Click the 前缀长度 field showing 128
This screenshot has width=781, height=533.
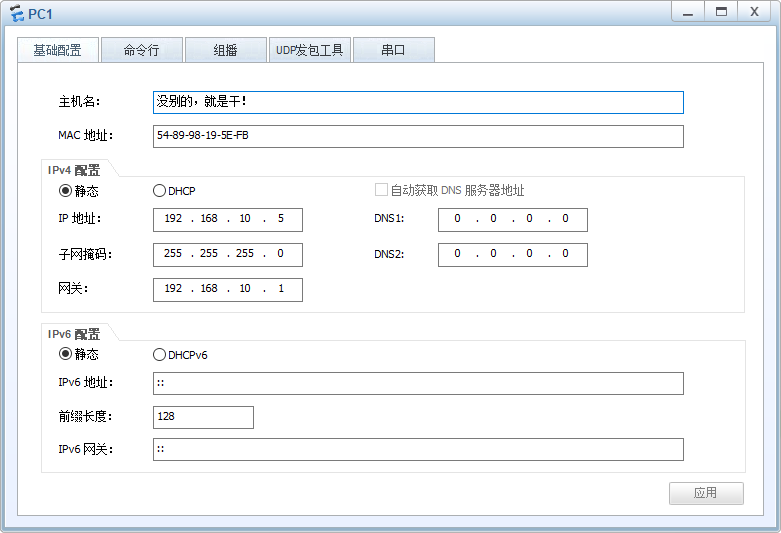click(x=203, y=417)
